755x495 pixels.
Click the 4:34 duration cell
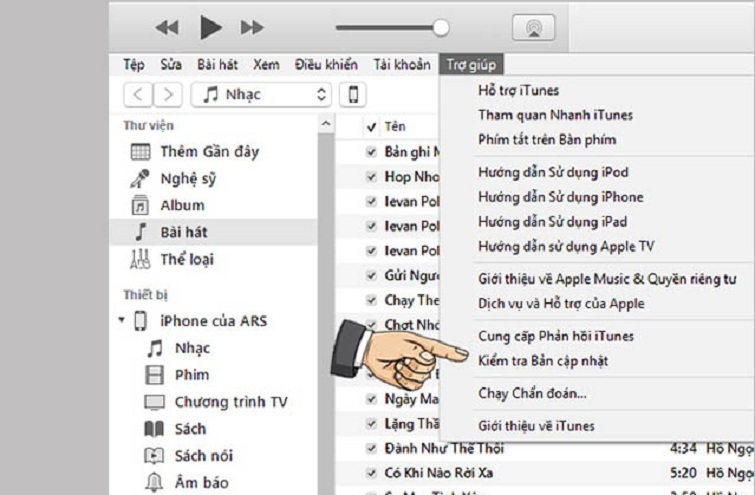point(683,448)
